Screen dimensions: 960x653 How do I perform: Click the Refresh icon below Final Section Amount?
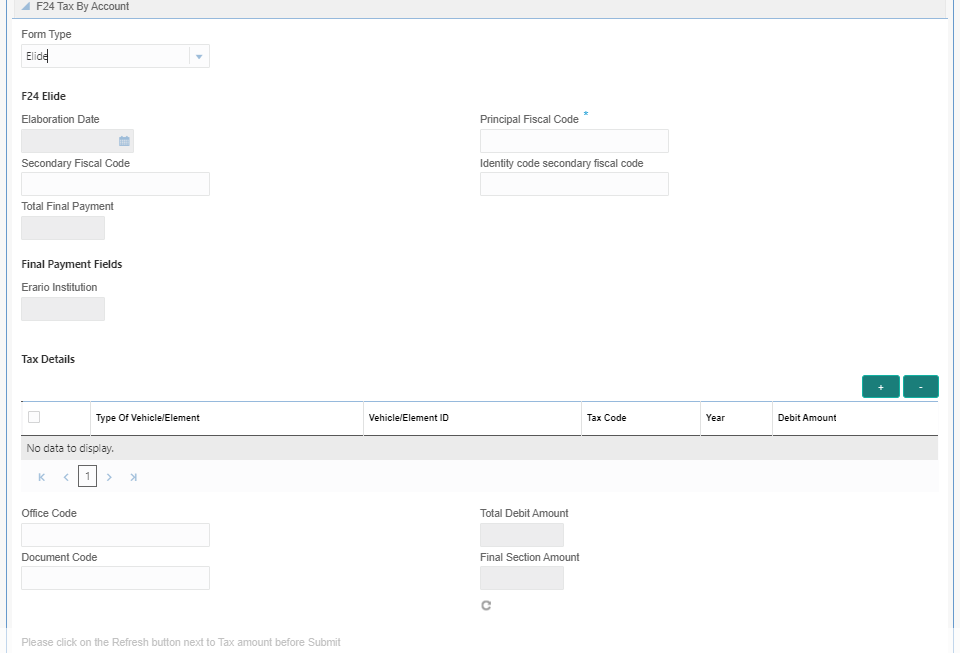tap(486, 605)
